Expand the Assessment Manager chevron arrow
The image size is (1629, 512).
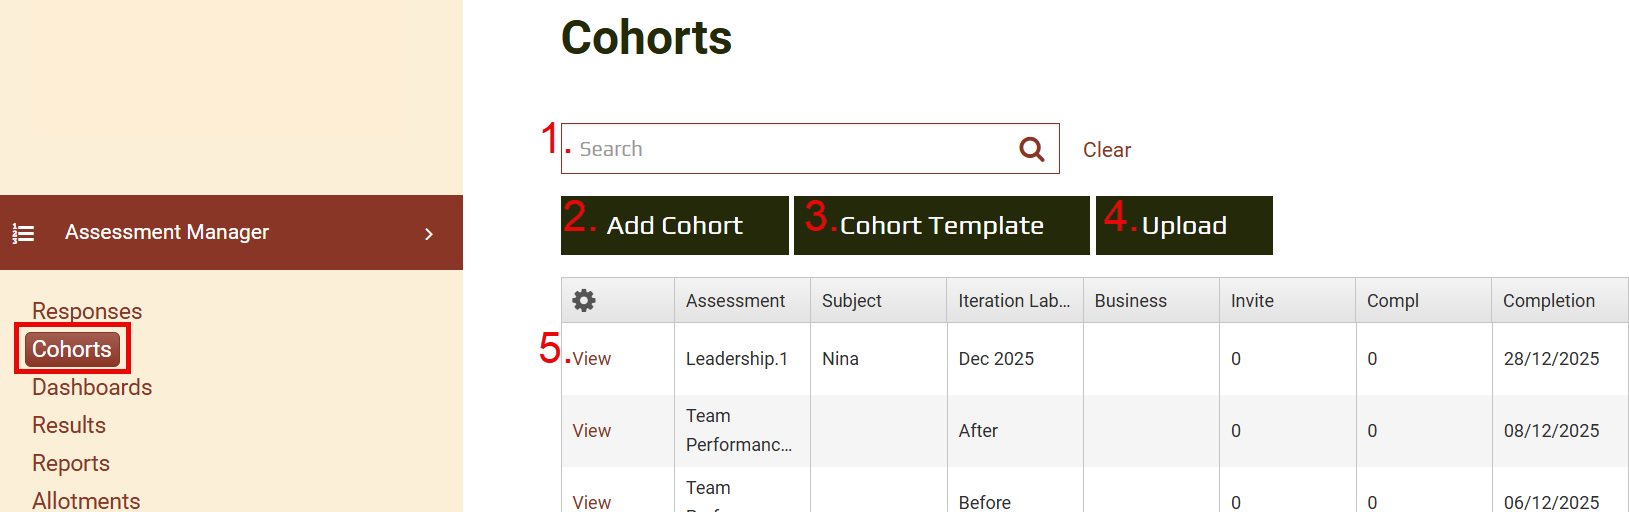tap(429, 233)
